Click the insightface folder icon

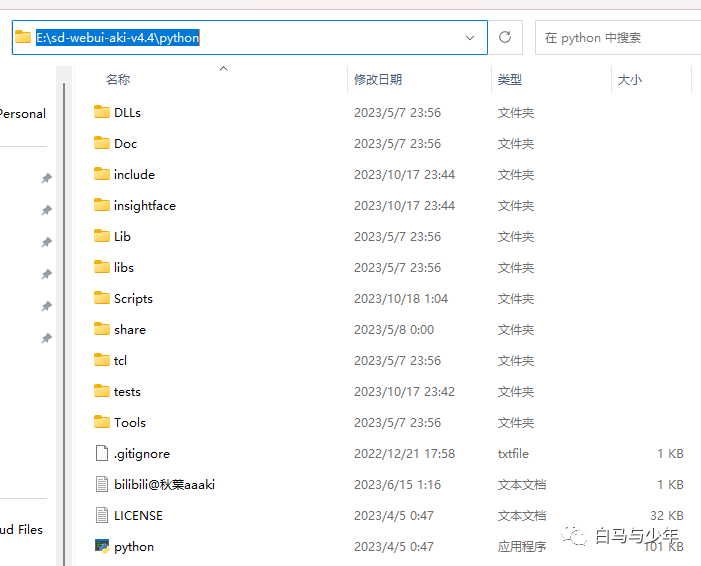[102, 205]
